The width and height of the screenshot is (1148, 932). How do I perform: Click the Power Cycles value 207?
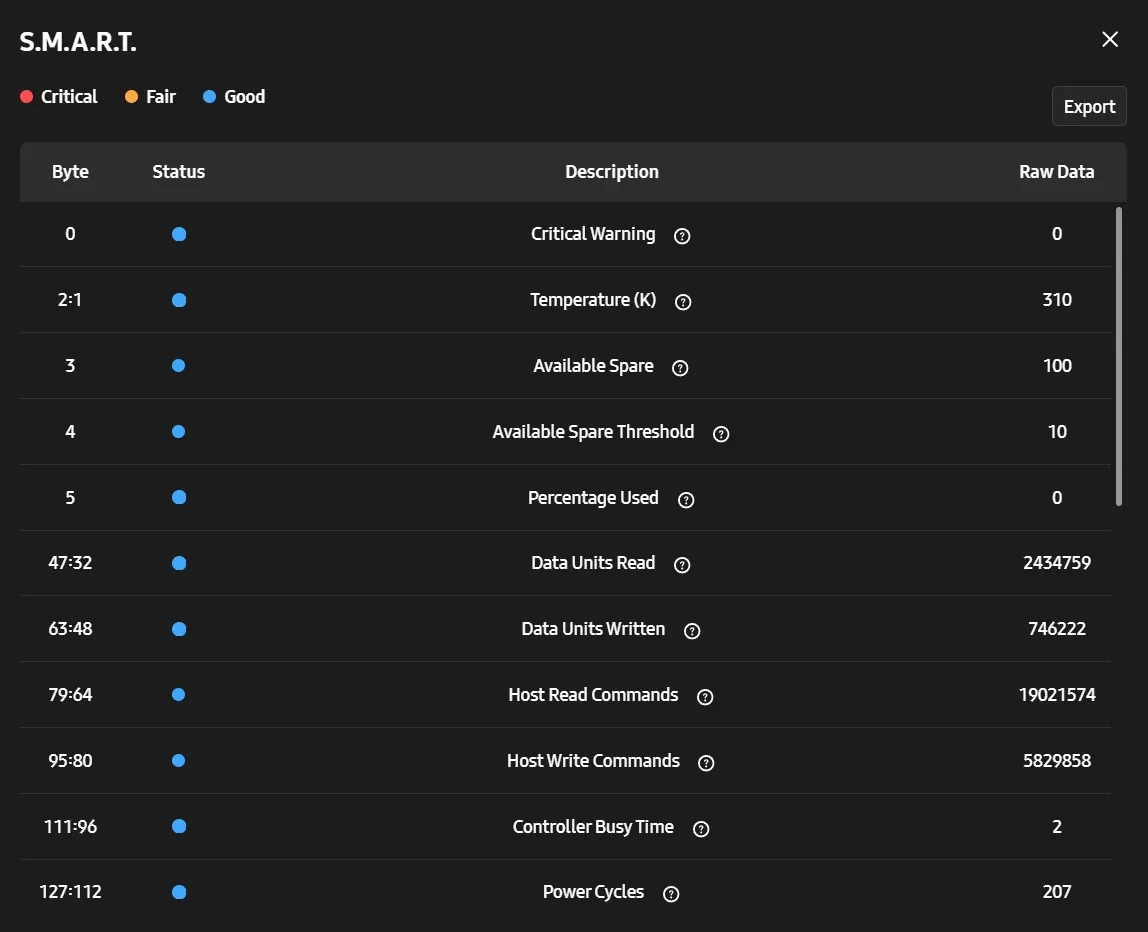[1056, 891]
